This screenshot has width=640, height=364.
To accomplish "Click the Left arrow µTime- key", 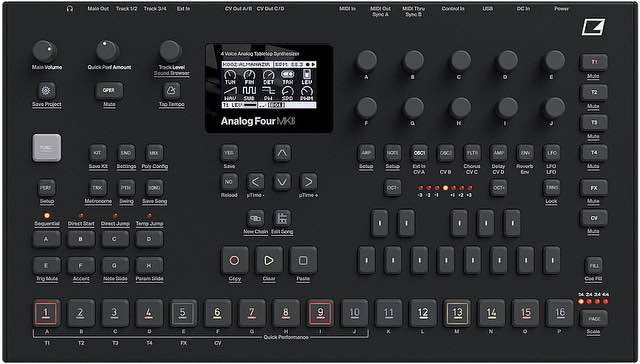I will point(256,182).
